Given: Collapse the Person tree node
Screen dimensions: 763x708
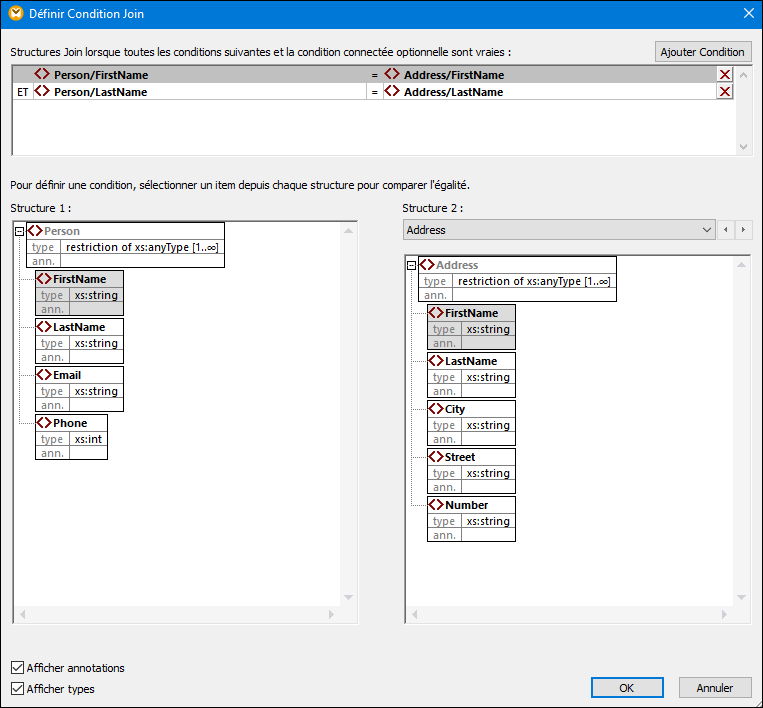Looking at the screenshot, I should pos(19,231).
